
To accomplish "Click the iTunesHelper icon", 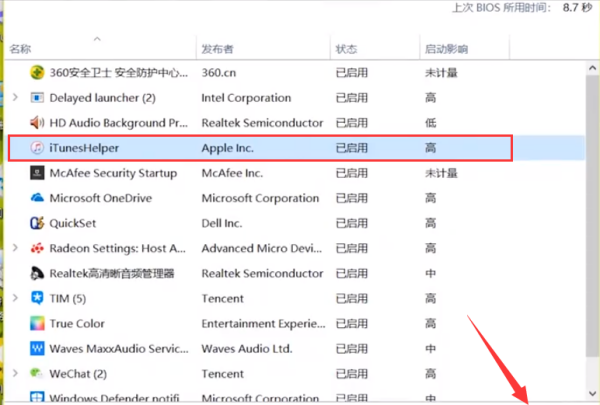I will [37, 147].
